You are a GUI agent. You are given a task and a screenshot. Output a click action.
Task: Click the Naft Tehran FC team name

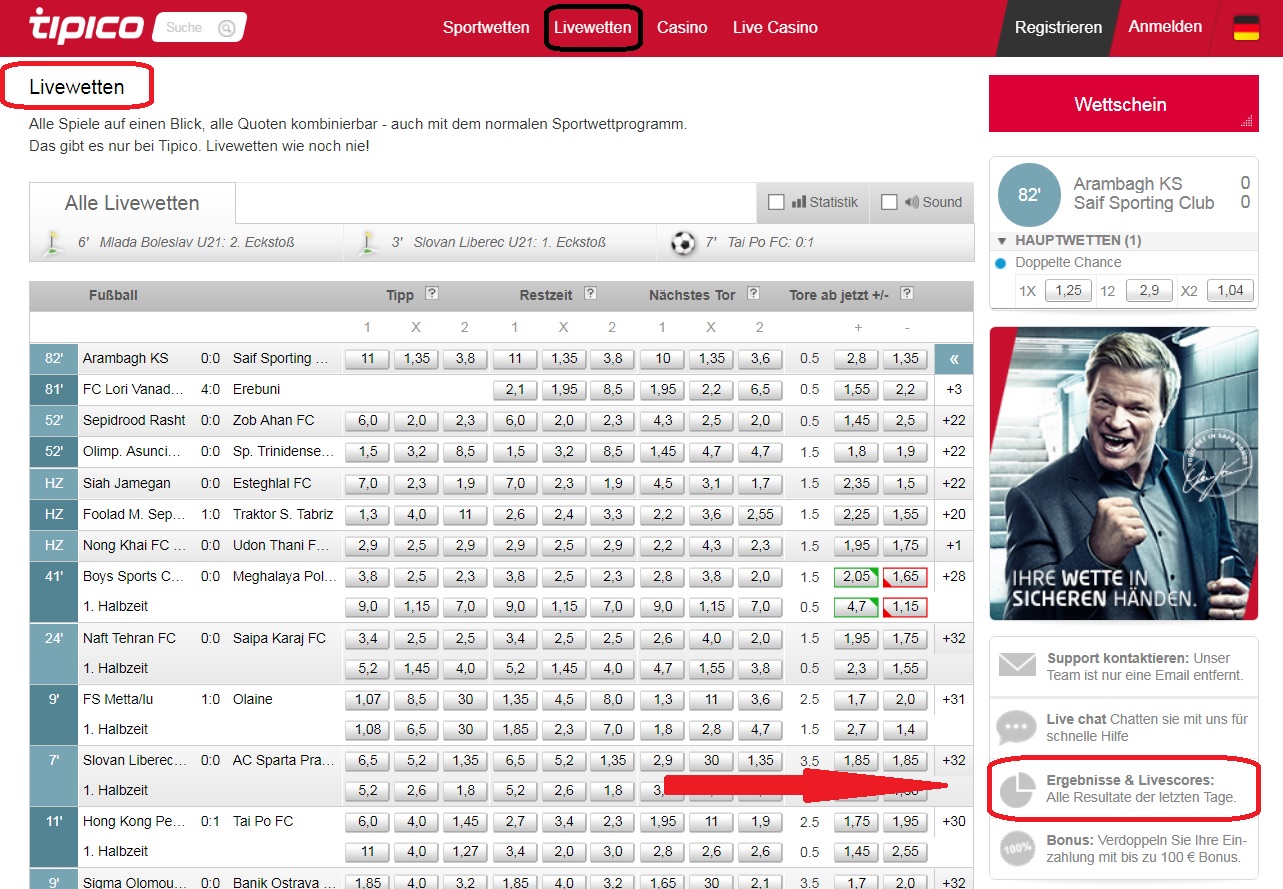(129, 638)
